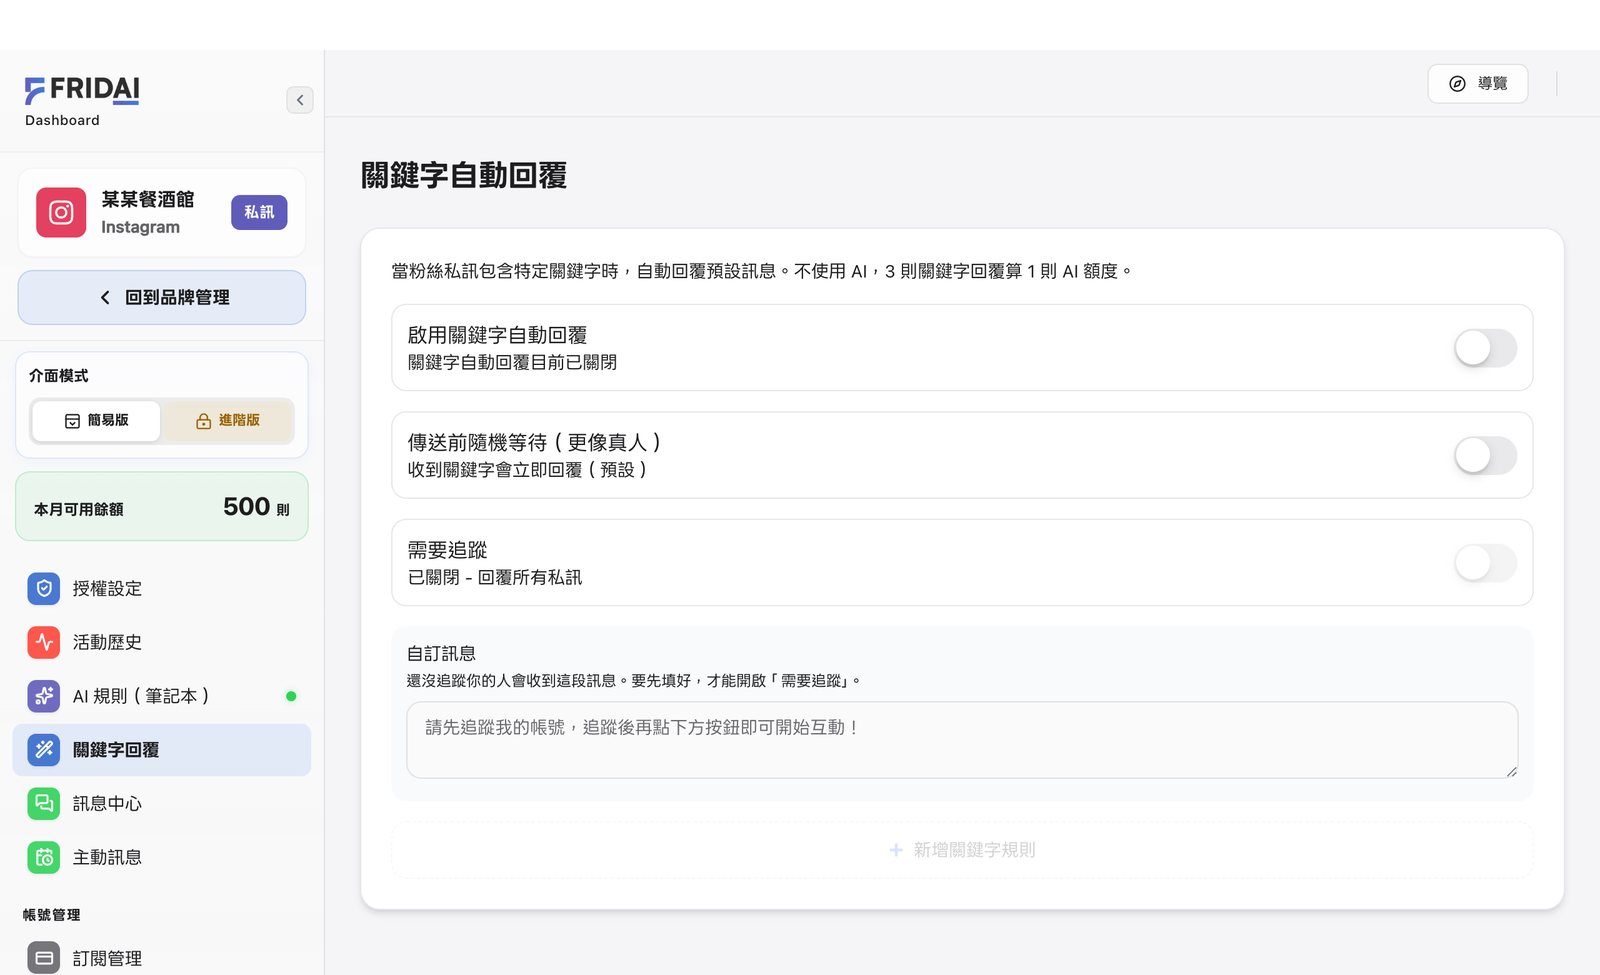Viewport: 1600px width, 975px height.
Task: Click the AI 規則 sparkle icon
Action: click(x=44, y=696)
